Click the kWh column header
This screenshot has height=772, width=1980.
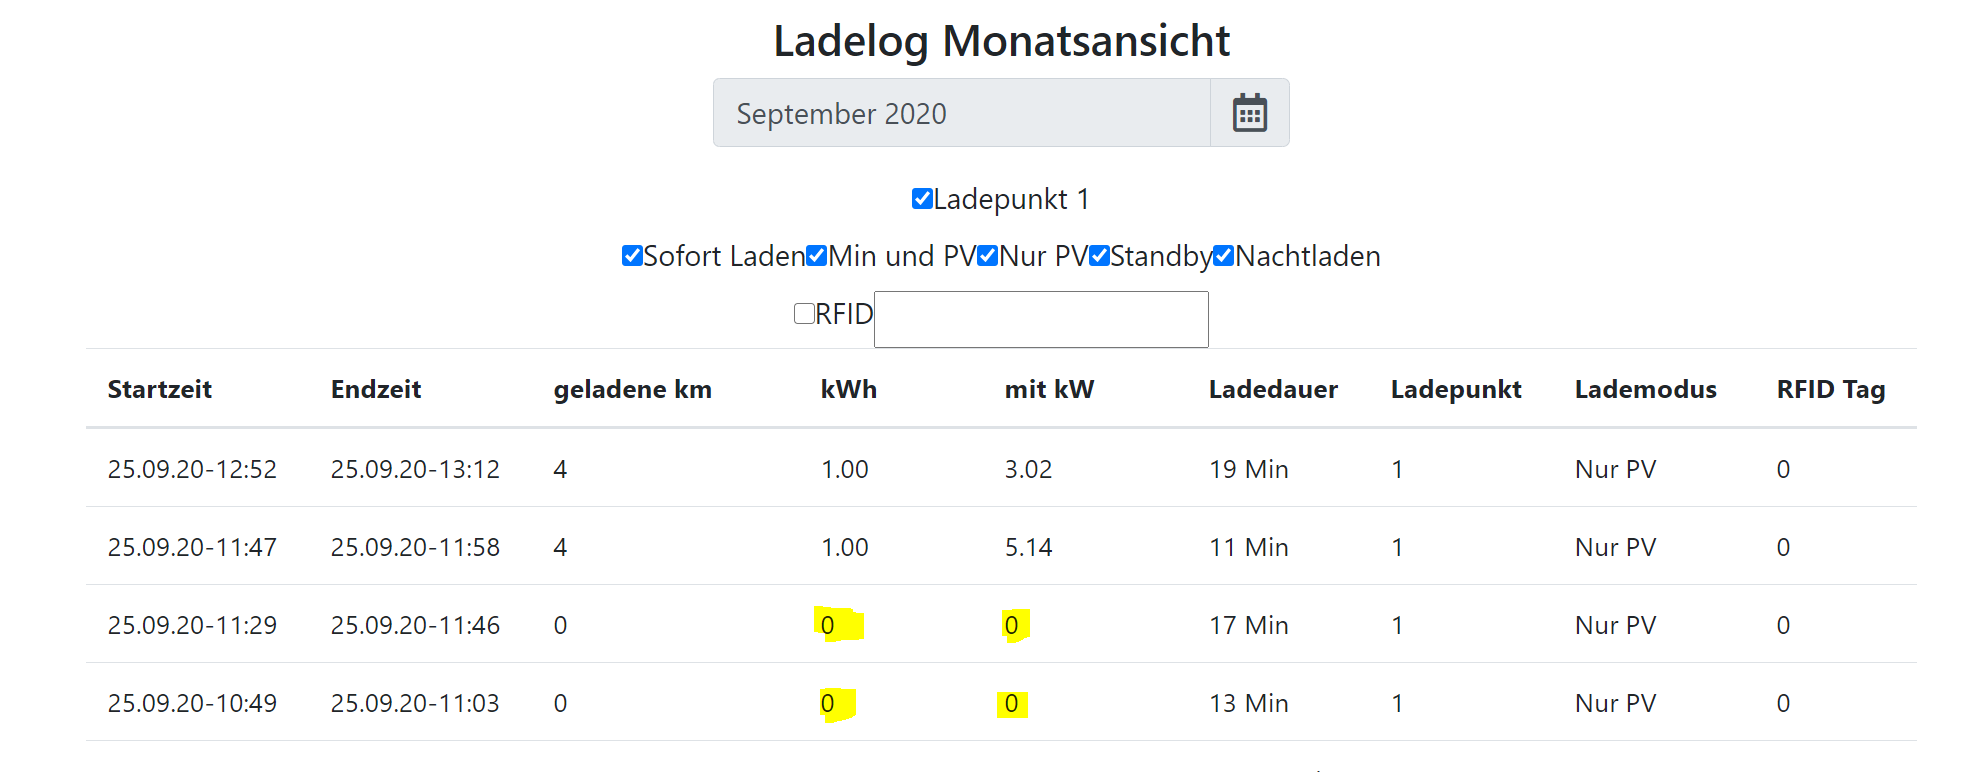(x=848, y=389)
